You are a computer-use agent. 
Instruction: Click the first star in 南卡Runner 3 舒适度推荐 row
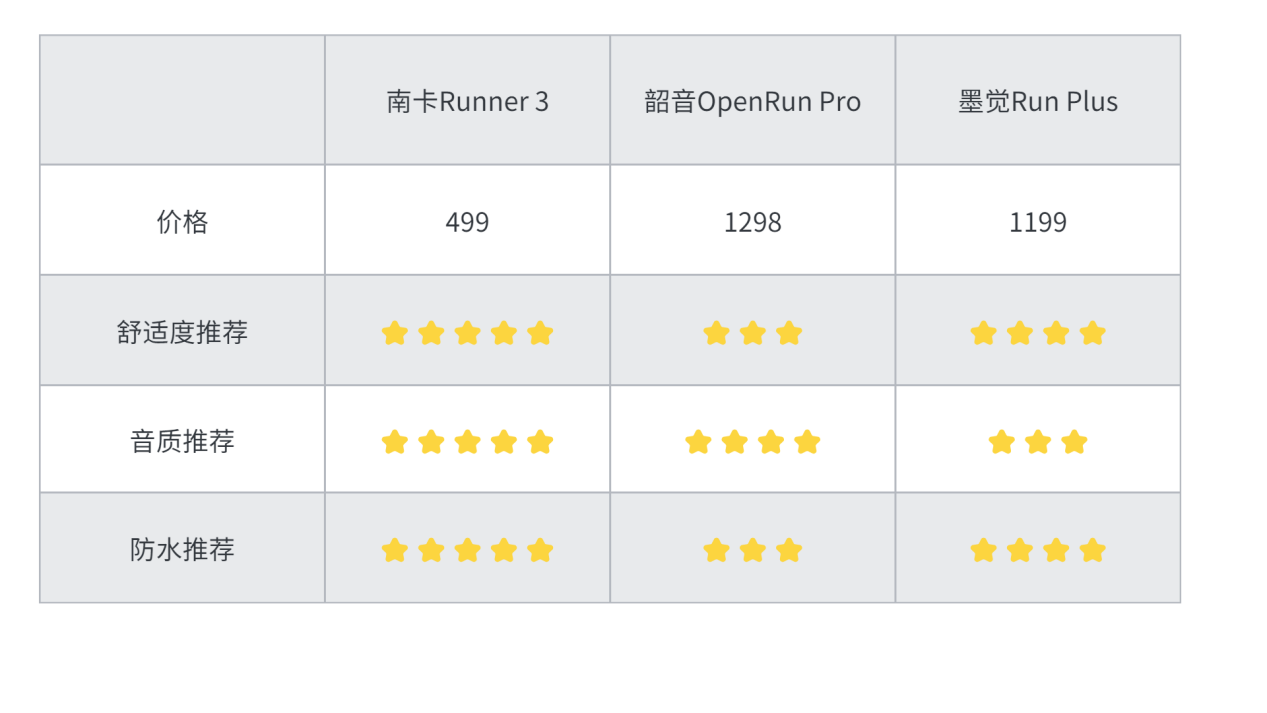point(395,333)
